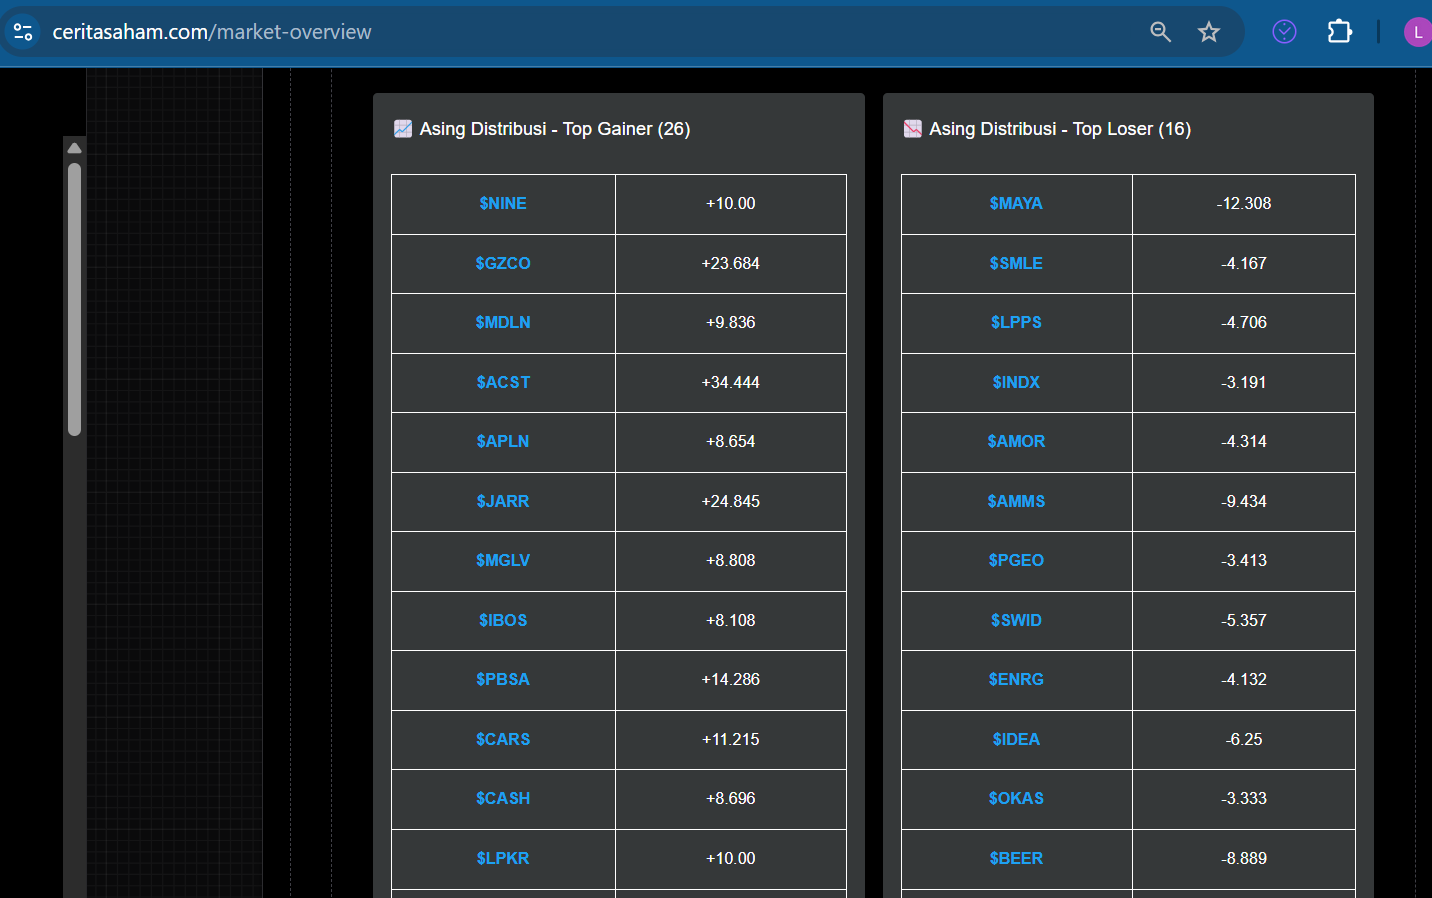Open the $PBSA stock link
Screen dimensions: 1432x898
point(503,679)
